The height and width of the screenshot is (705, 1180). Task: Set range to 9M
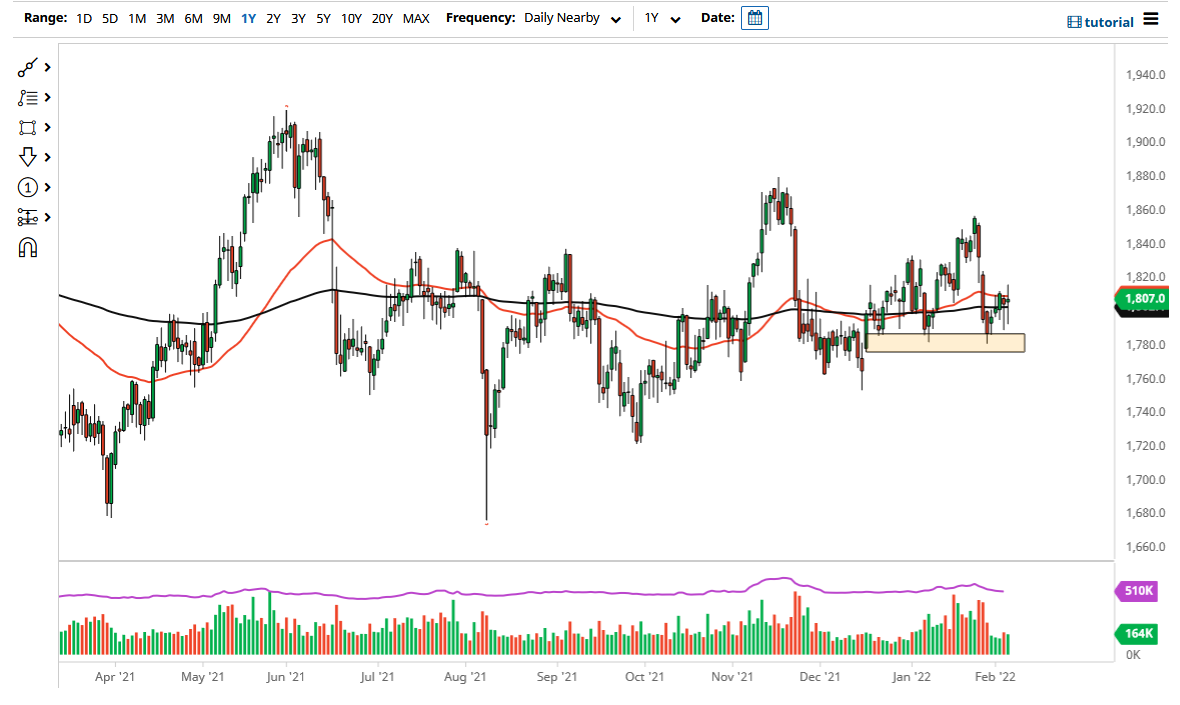(x=221, y=18)
